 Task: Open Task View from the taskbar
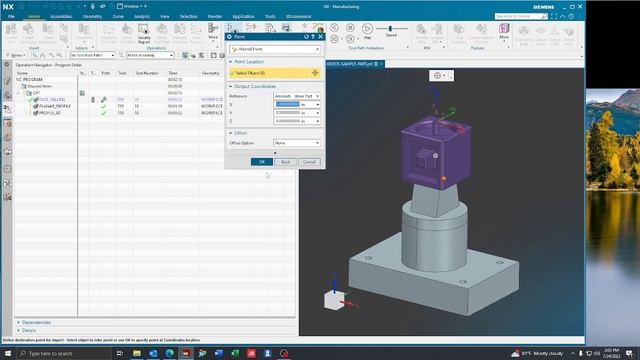120,353
